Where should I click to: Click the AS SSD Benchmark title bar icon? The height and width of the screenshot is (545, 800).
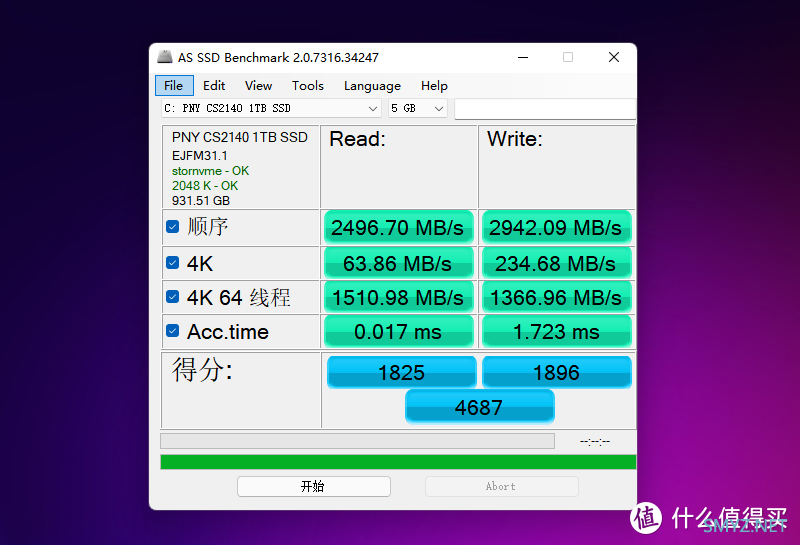[165, 57]
